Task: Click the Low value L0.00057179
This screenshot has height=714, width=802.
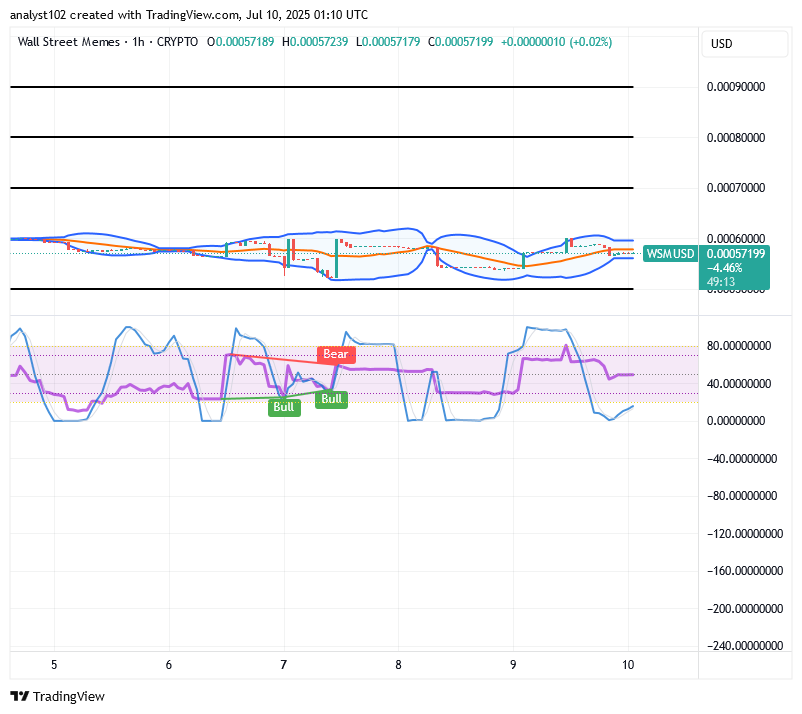Action: tap(388, 42)
